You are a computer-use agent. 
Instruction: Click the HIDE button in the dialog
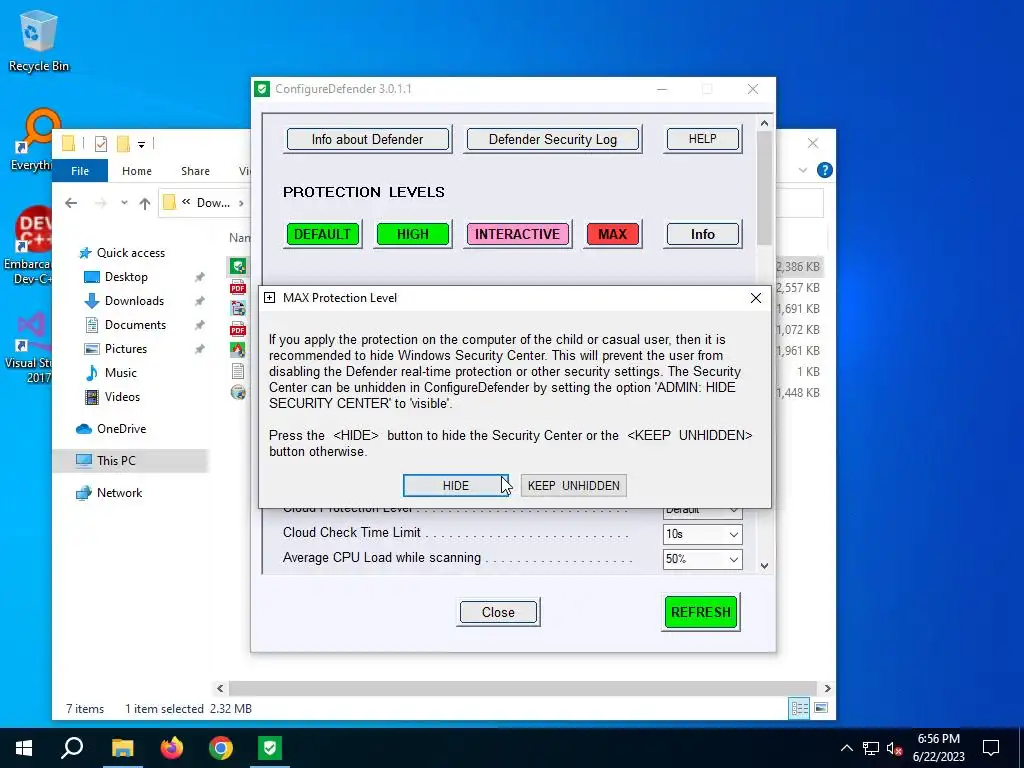tap(455, 485)
